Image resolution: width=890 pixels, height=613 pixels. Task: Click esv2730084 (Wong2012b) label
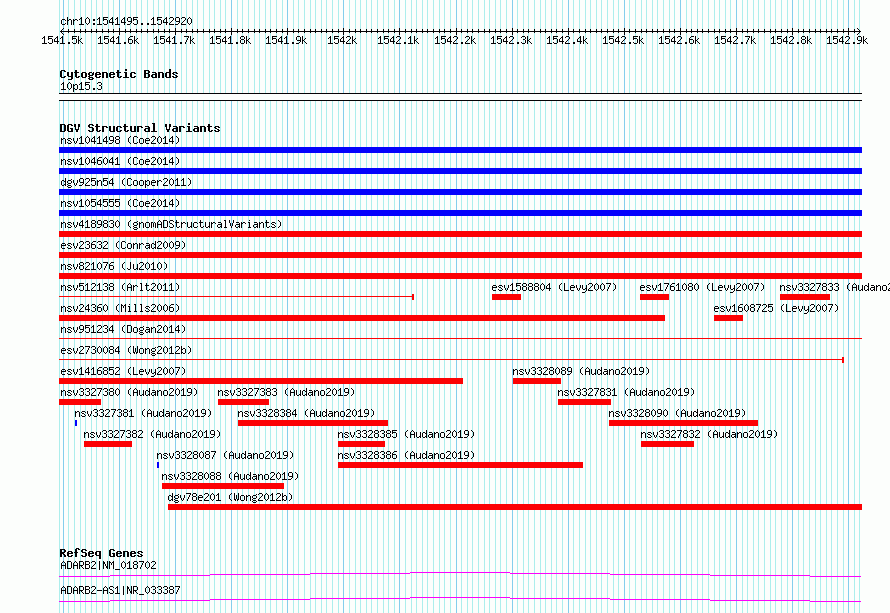click(x=126, y=350)
